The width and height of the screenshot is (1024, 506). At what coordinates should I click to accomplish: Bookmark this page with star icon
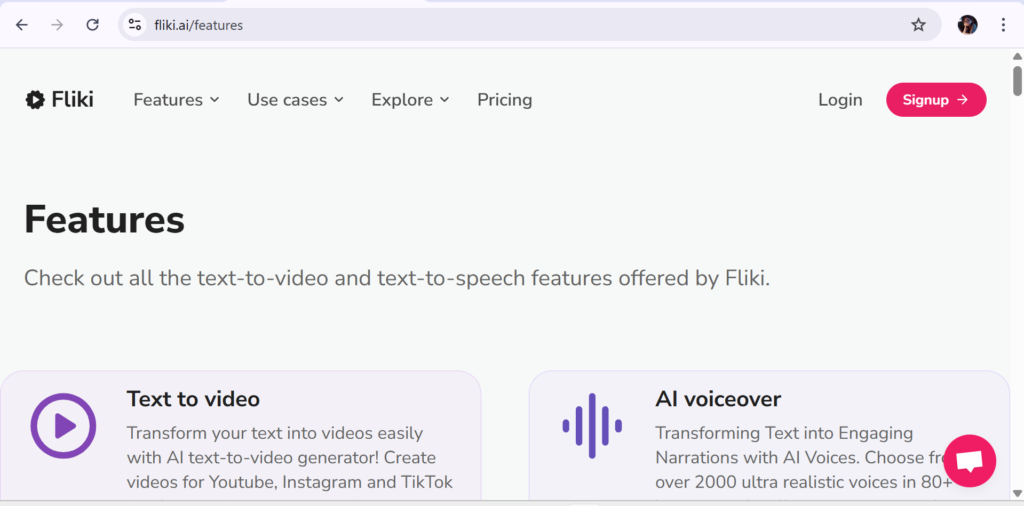tap(918, 25)
